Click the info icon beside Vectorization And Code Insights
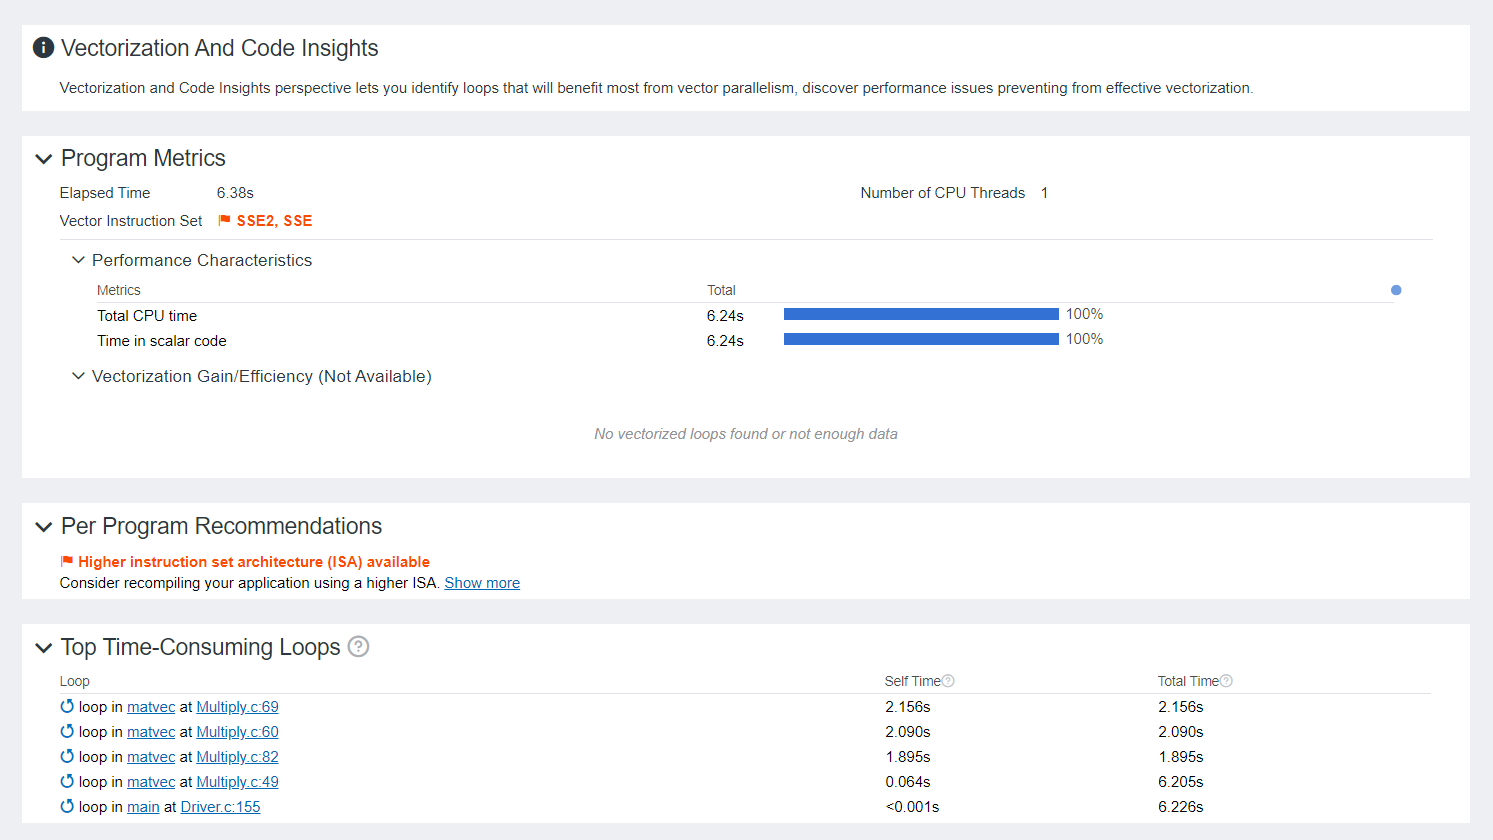Image resolution: width=1493 pixels, height=840 pixels. pos(43,48)
